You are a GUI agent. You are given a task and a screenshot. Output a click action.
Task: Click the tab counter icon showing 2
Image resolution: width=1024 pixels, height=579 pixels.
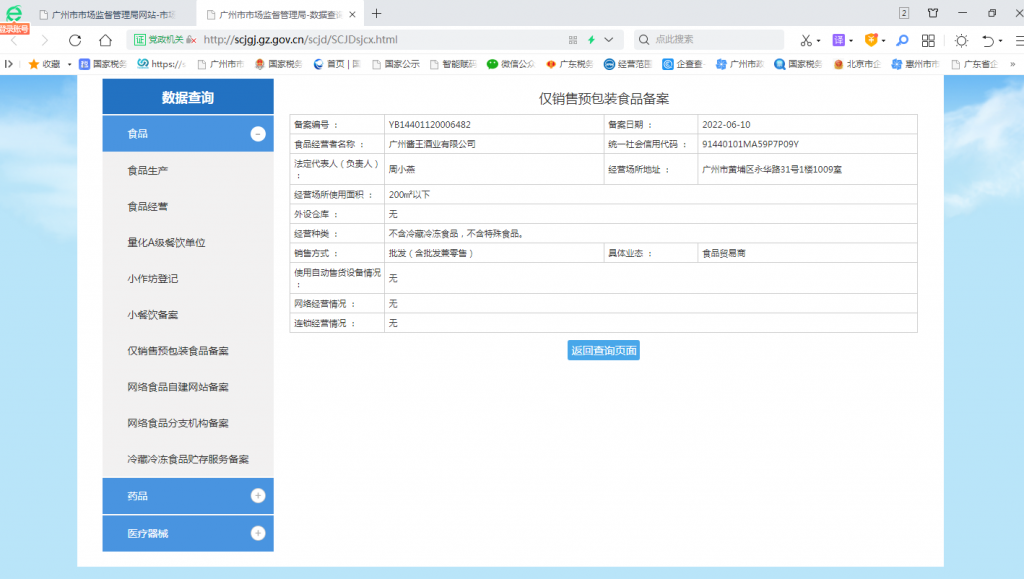tap(904, 13)
